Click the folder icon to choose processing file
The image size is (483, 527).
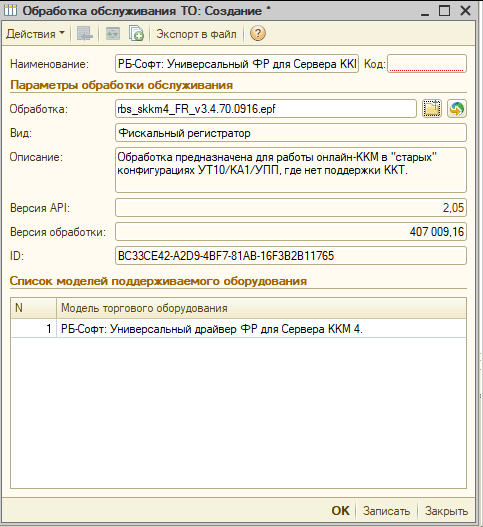432,109
